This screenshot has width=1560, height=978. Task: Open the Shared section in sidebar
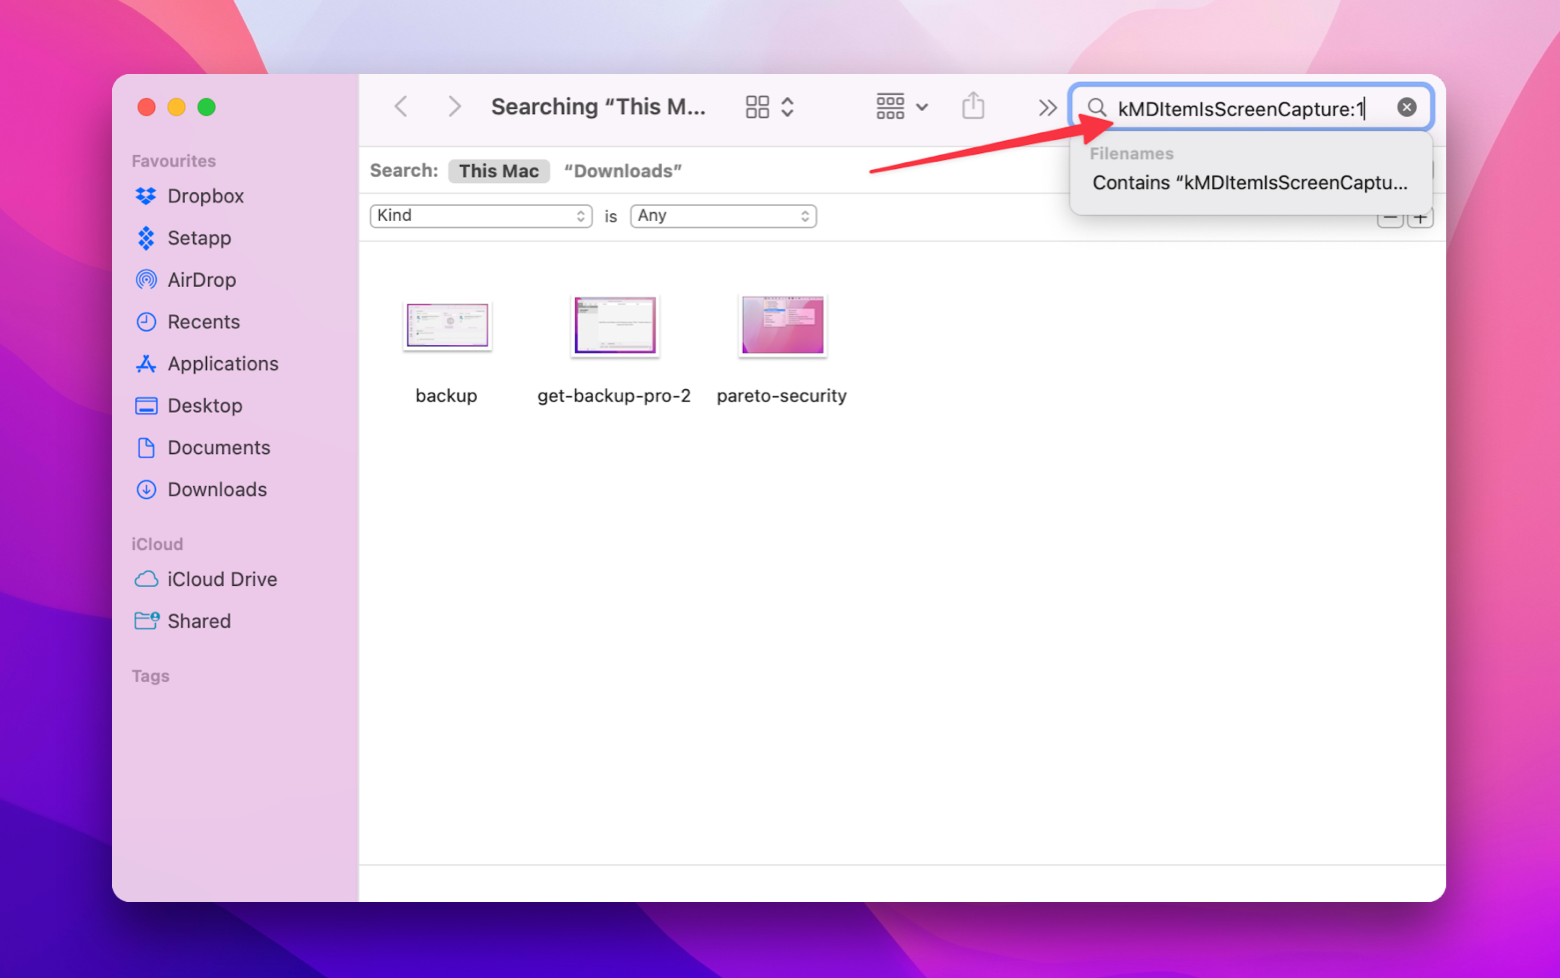point(197,621)
